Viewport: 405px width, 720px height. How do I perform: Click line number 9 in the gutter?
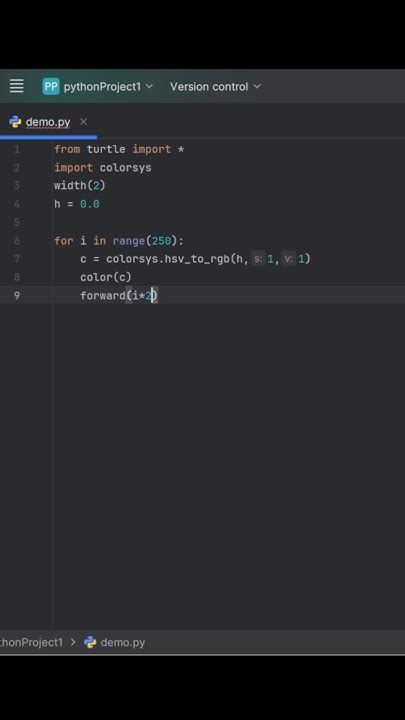pos(17,295)
